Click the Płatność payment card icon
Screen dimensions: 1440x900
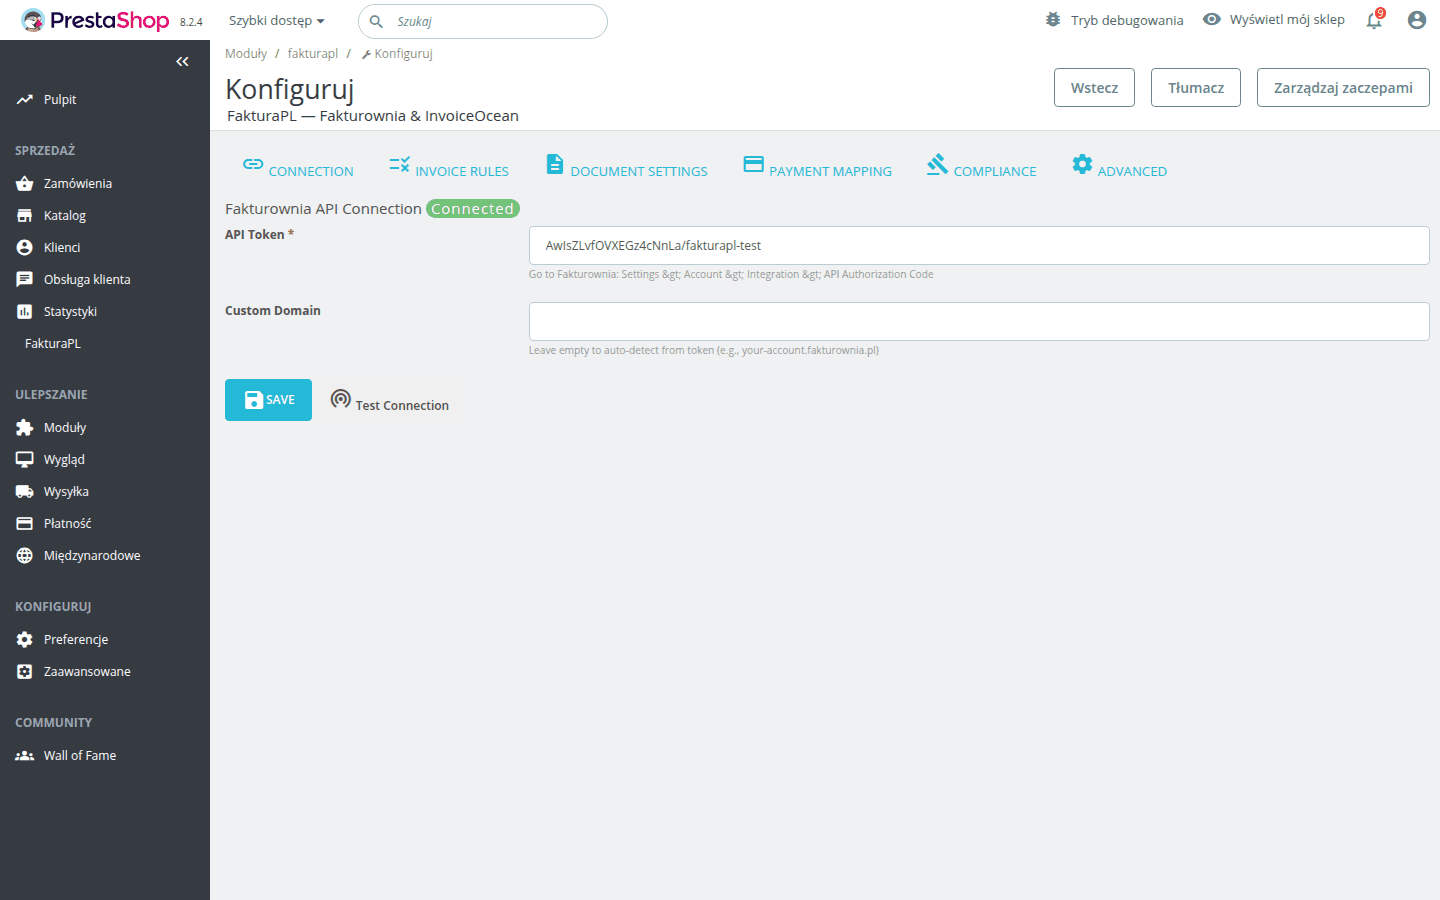click(x=24, y=523)
